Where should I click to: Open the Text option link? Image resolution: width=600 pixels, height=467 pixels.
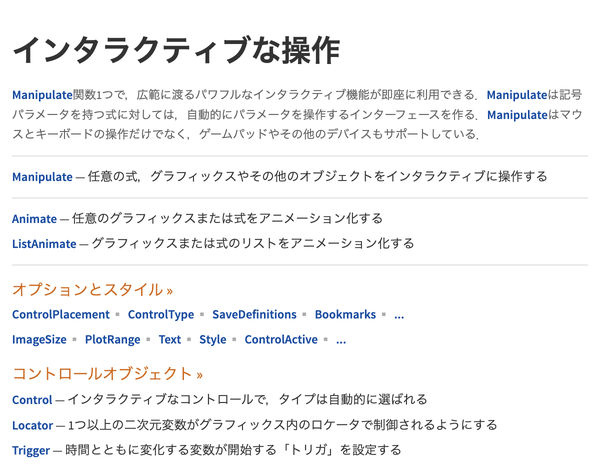tap(170, 340)
